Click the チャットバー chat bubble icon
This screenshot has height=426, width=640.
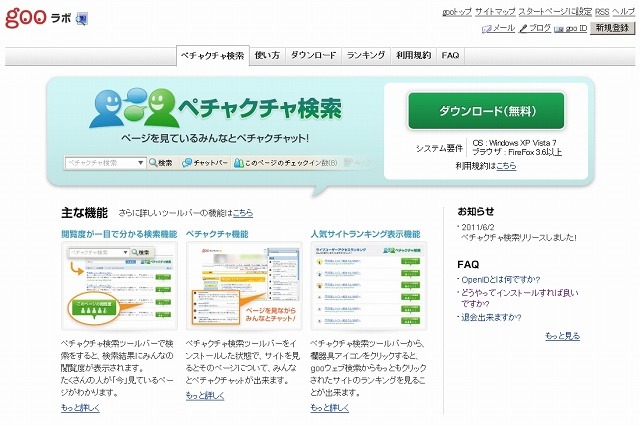pos(187,163)
